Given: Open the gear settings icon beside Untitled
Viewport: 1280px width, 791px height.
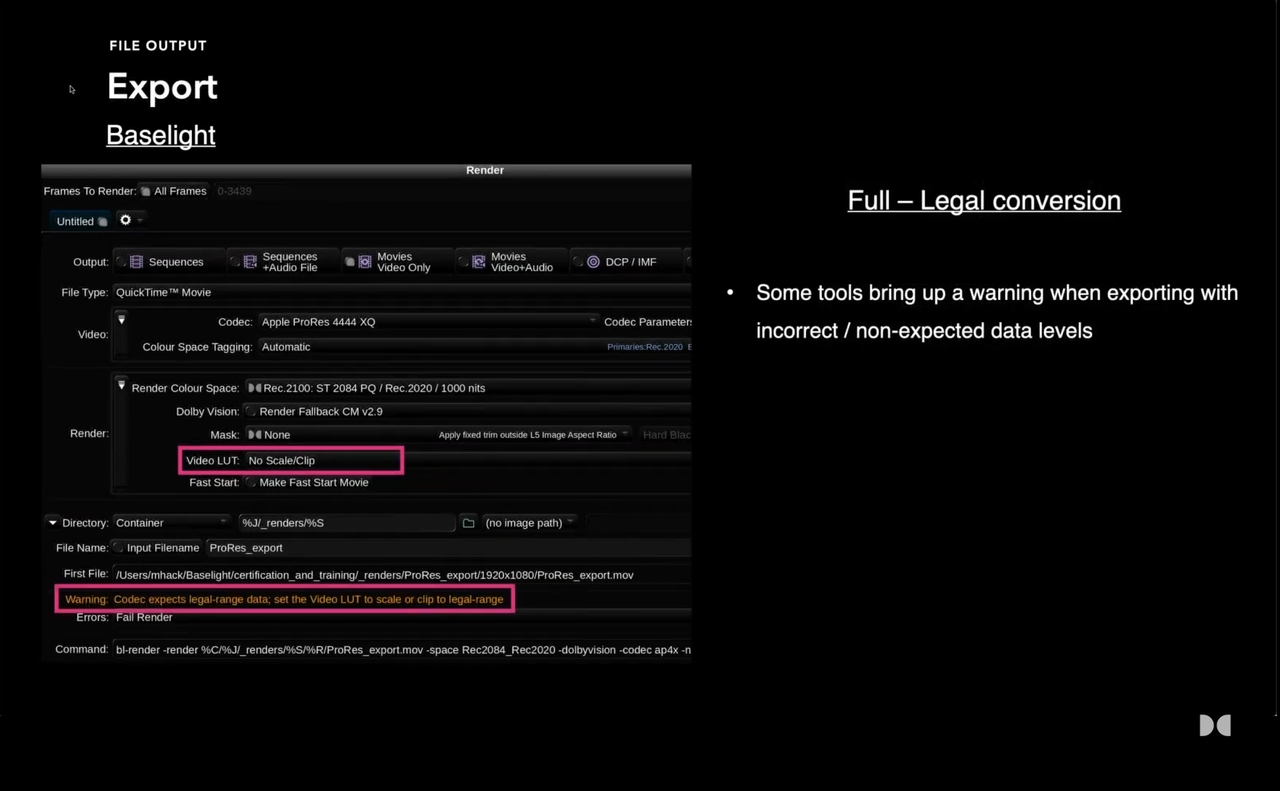Looking at the screenshot, I should click(x=125, y=220).
